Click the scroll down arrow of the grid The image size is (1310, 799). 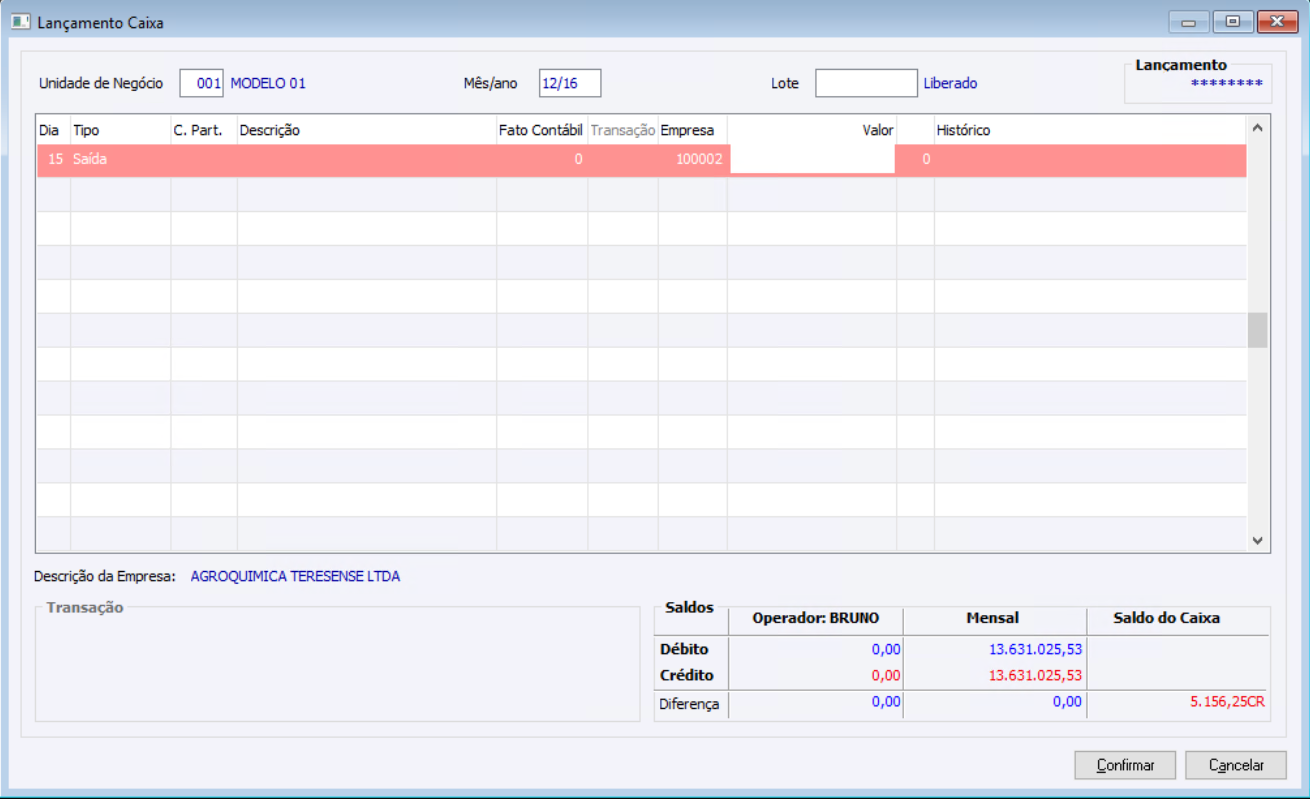1258,540
